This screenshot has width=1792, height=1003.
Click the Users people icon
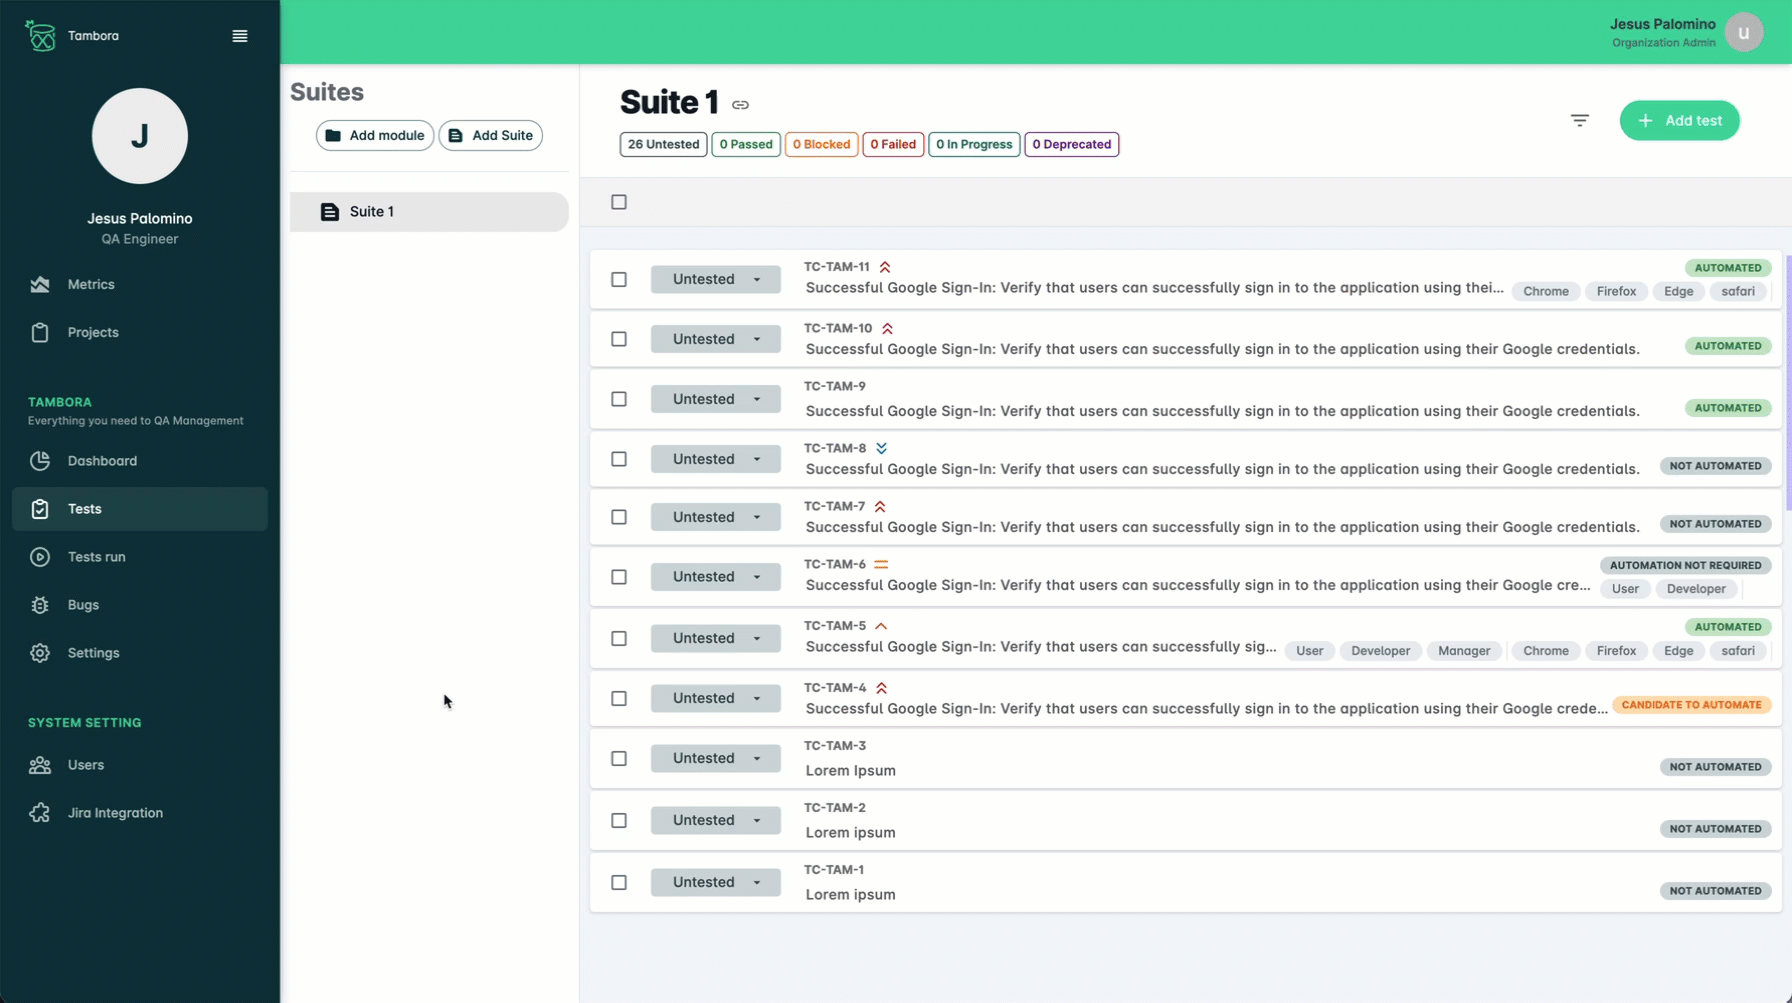point(40,765)
